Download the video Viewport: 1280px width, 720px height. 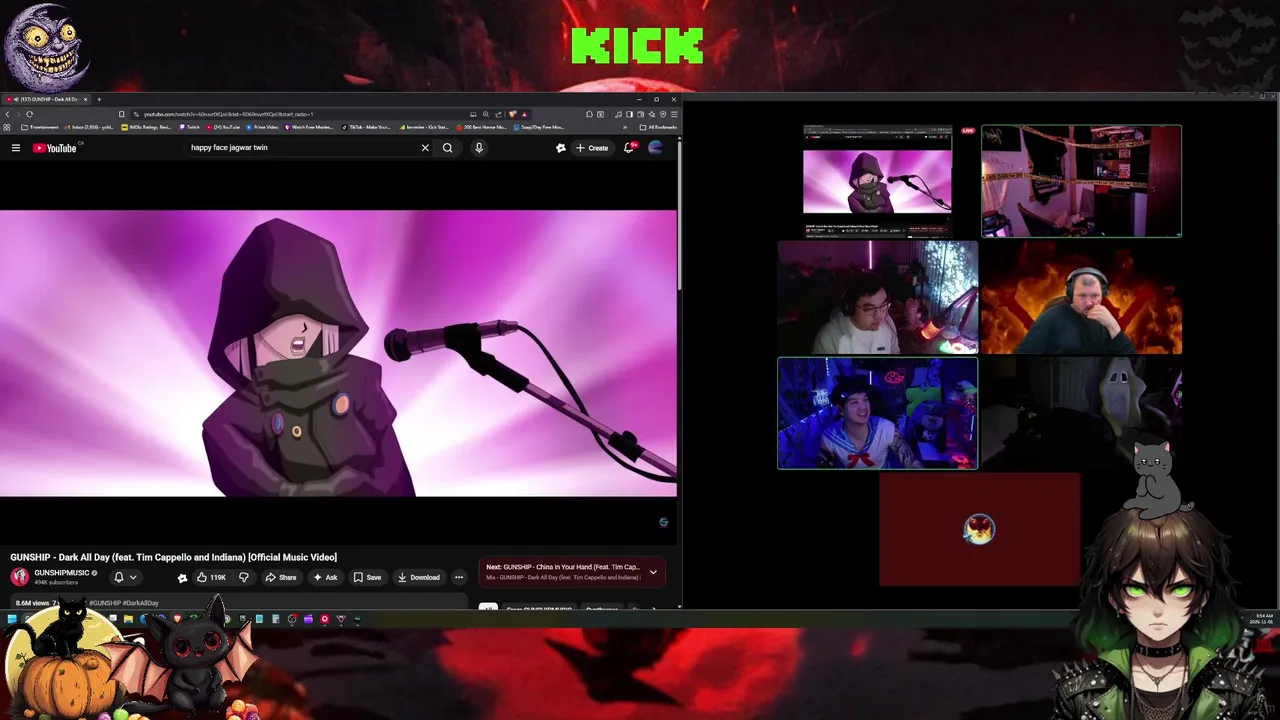(x=418, y=577)
